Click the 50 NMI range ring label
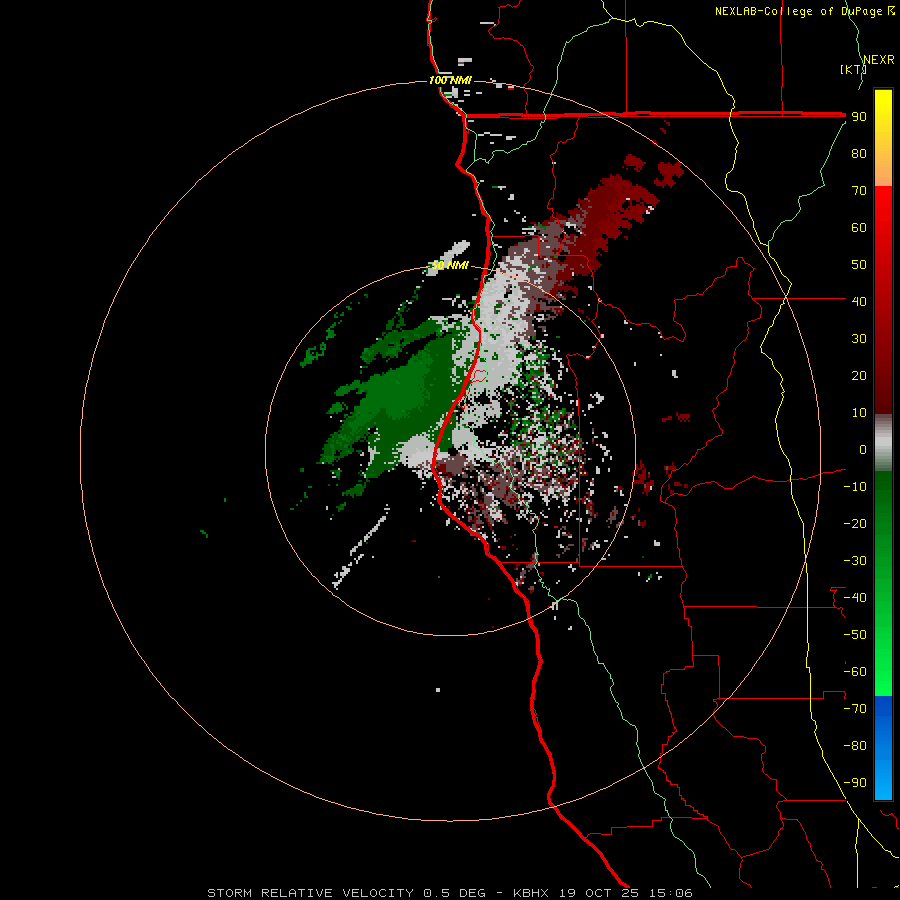 pos(450,265)
